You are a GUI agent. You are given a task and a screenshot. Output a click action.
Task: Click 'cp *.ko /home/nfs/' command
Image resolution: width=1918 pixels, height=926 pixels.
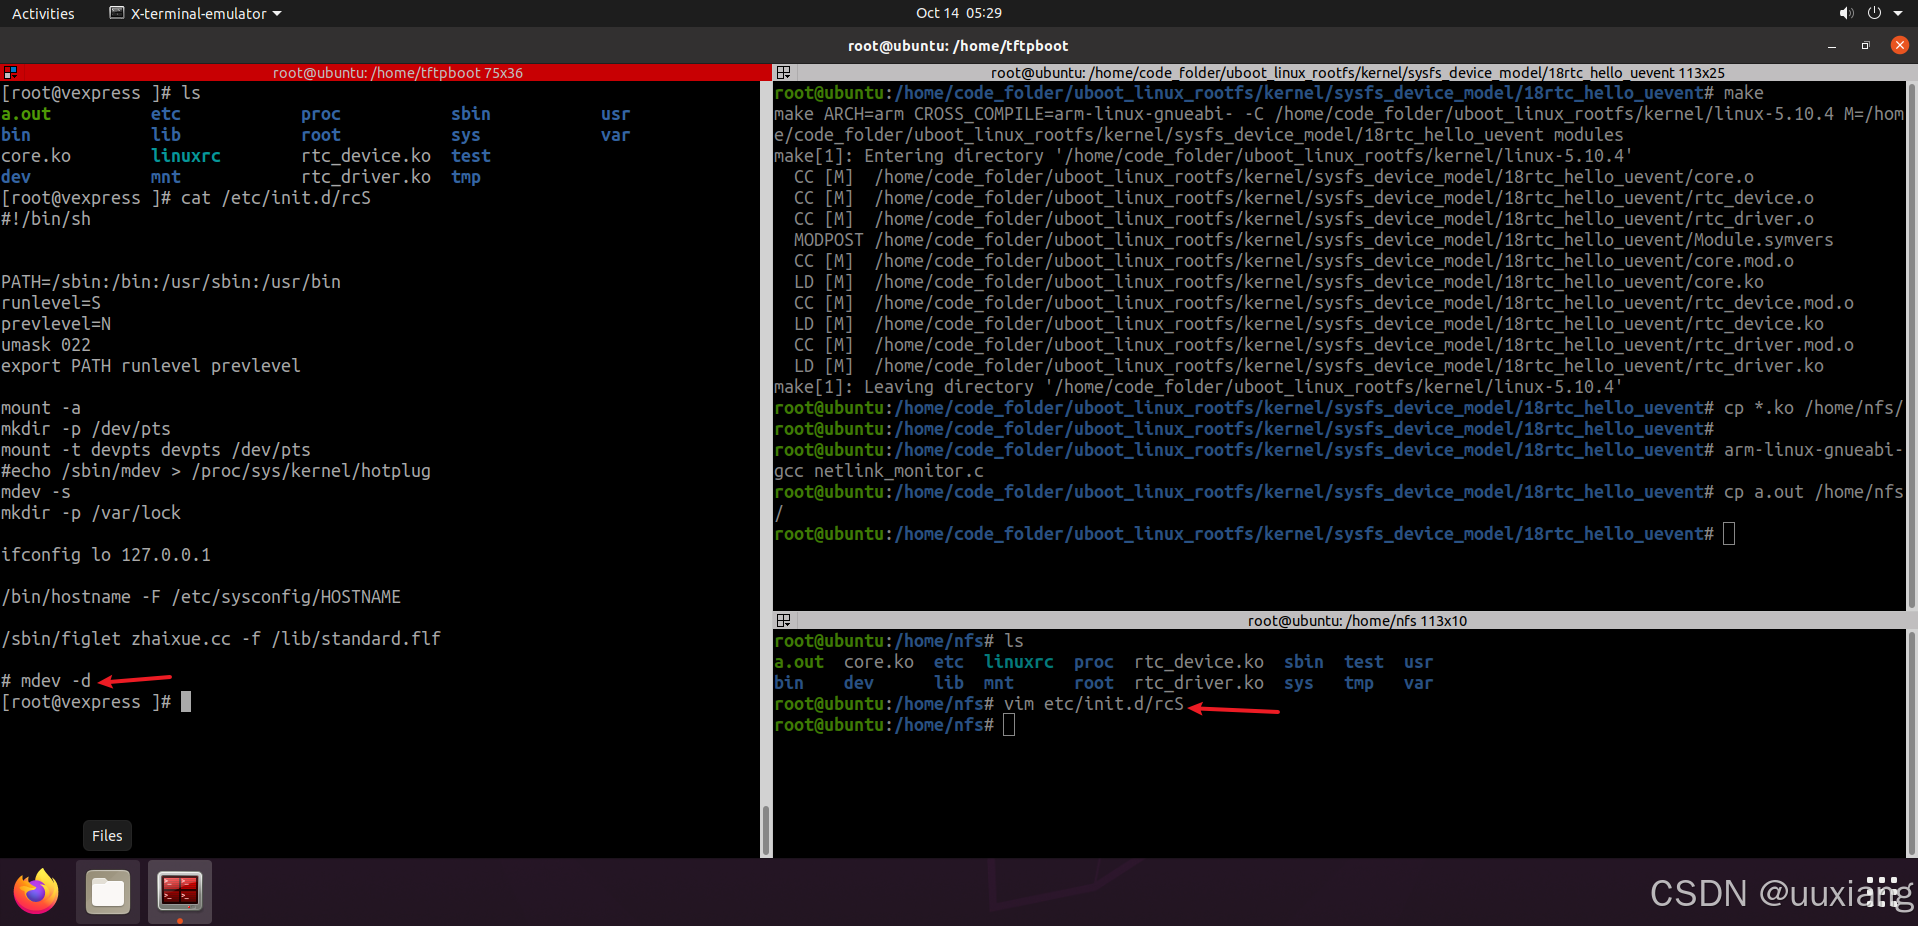(x=1814, y=408)
